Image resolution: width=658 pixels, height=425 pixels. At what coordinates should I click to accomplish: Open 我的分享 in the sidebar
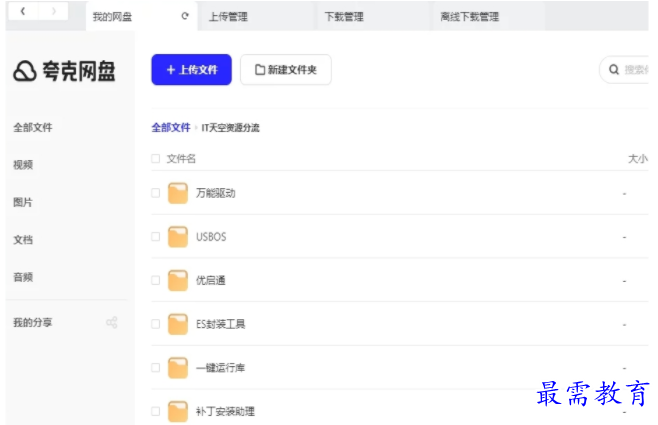(33, 322)
